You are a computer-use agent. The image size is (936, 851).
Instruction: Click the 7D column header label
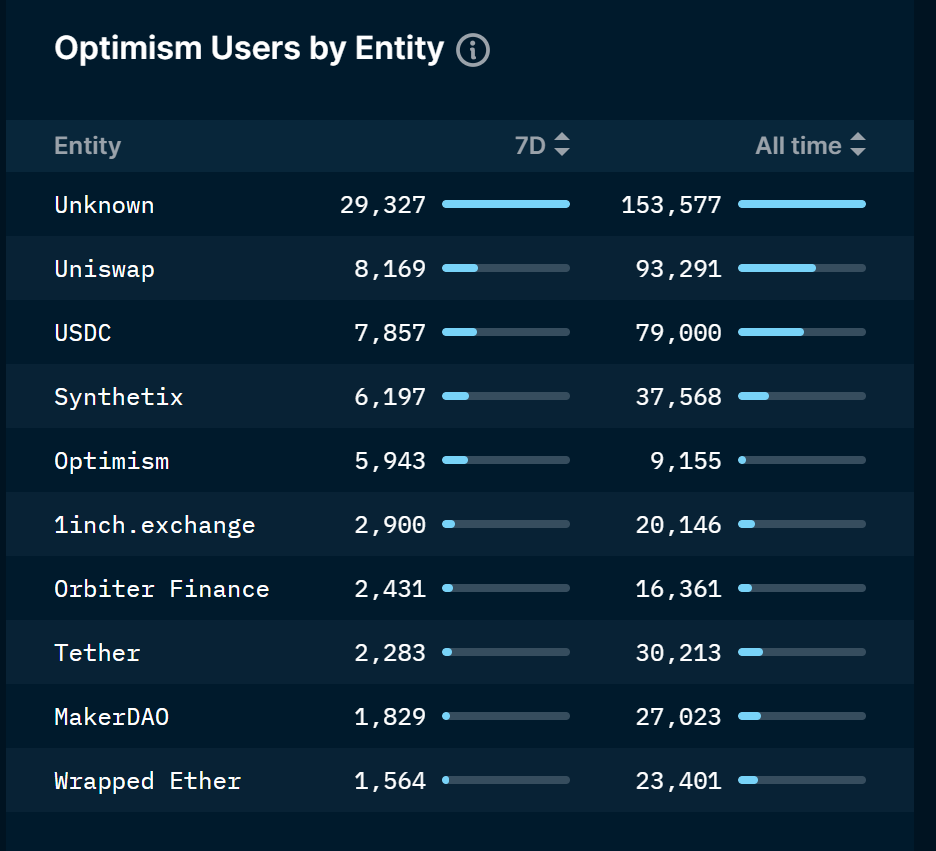530,146
